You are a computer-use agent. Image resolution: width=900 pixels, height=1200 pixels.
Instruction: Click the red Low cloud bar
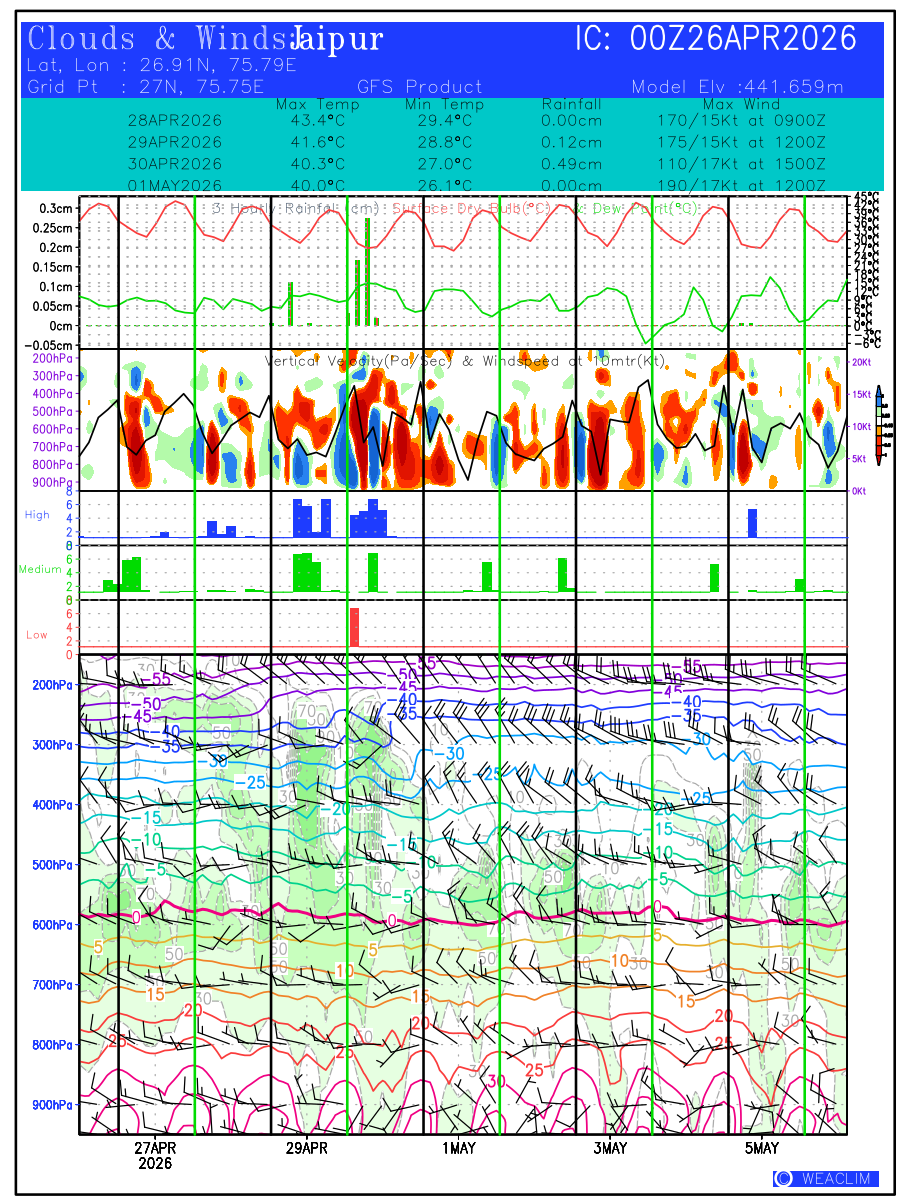[x=354, y=627]
